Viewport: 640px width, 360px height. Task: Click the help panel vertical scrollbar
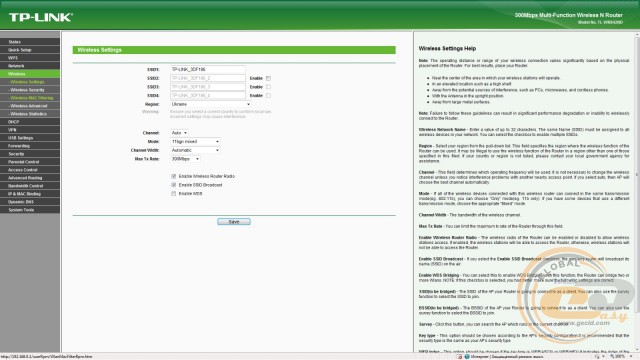pyautogui.click(x=637, y=192)
